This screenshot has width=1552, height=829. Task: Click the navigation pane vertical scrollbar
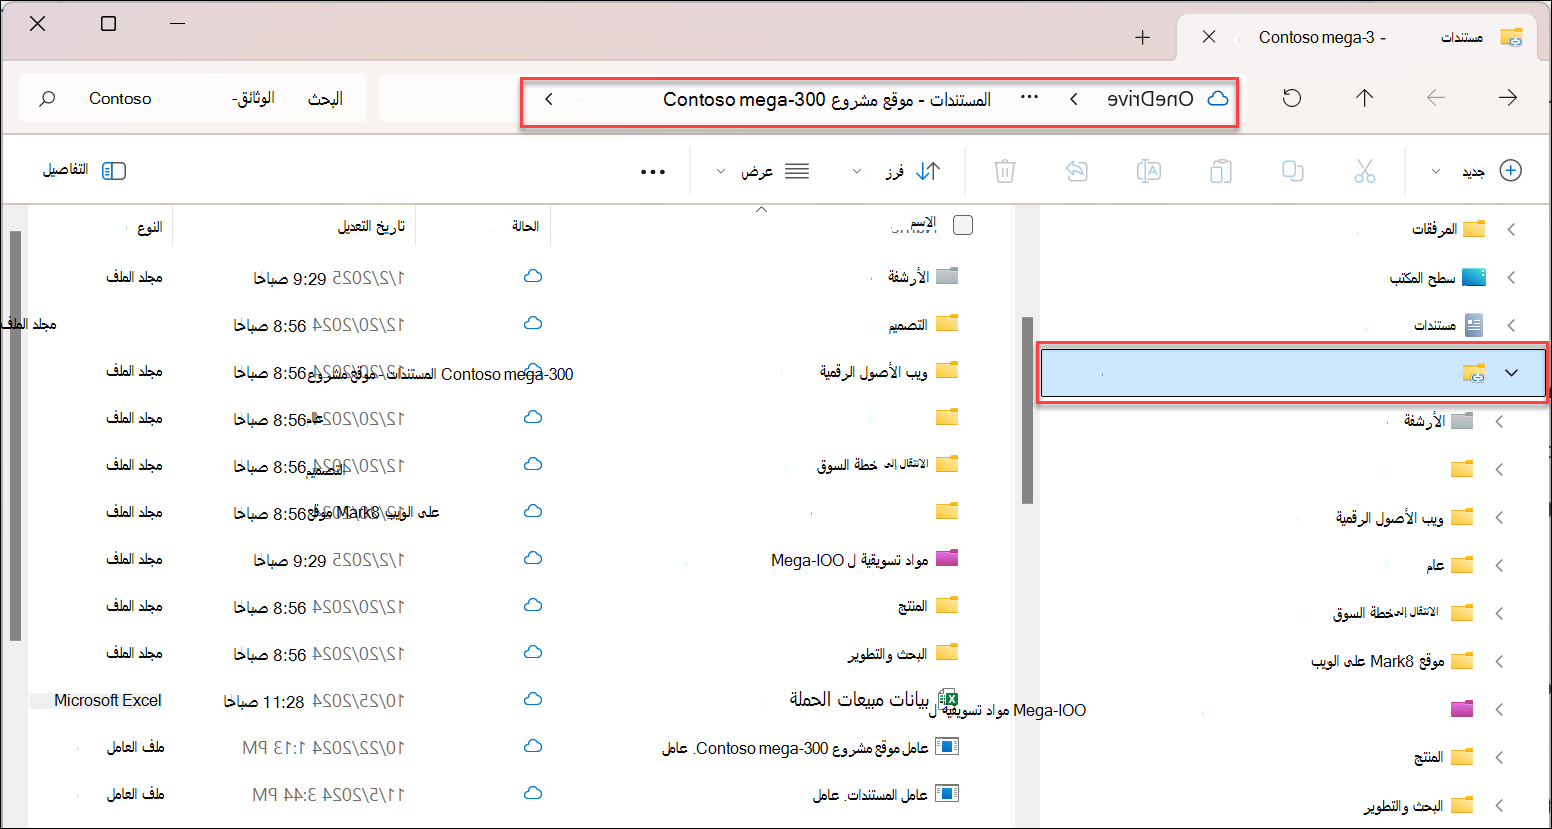(x=1027, y=411)
